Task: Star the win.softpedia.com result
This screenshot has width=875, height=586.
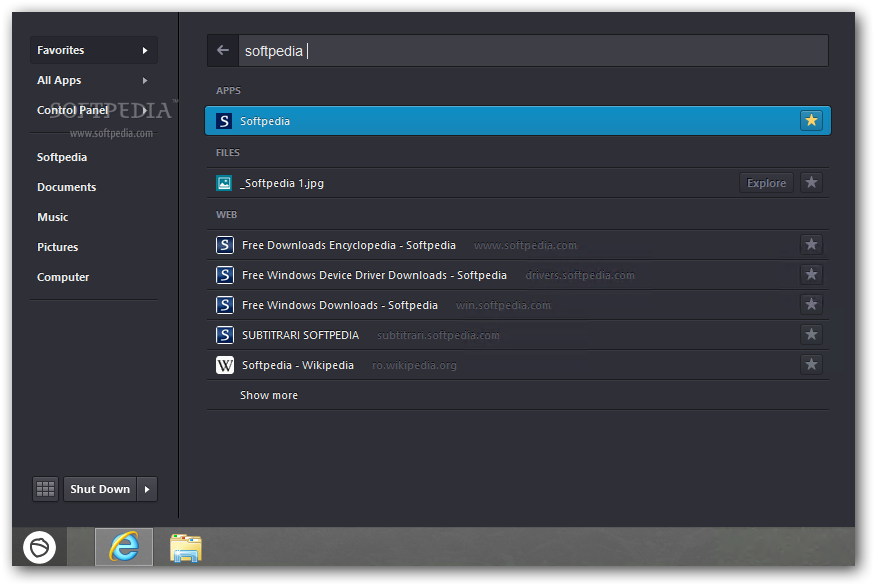Action: click(x=811, y=305)
